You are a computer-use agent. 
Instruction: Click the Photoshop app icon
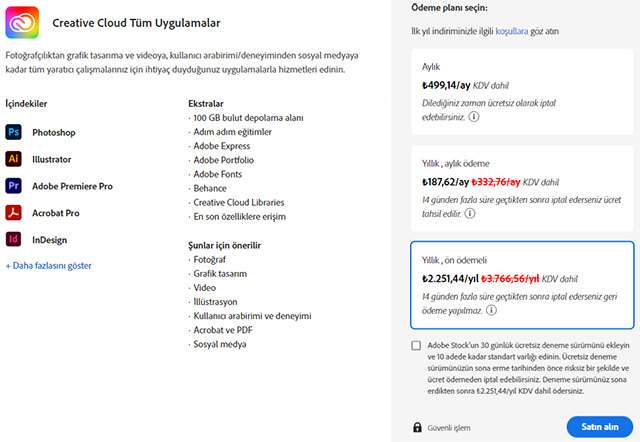coord(14,132)
